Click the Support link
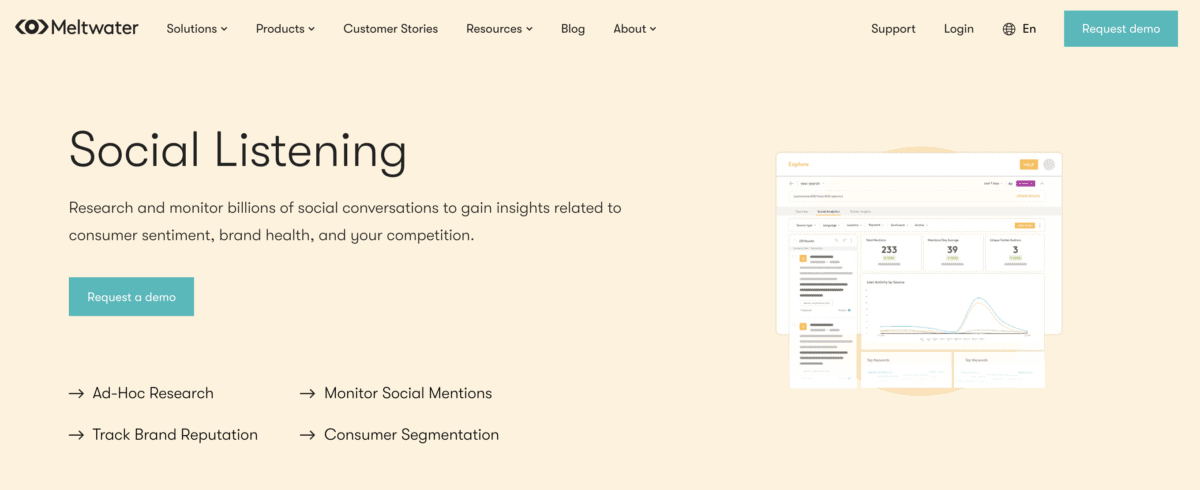1200x490 pixels. pos(893,29)
